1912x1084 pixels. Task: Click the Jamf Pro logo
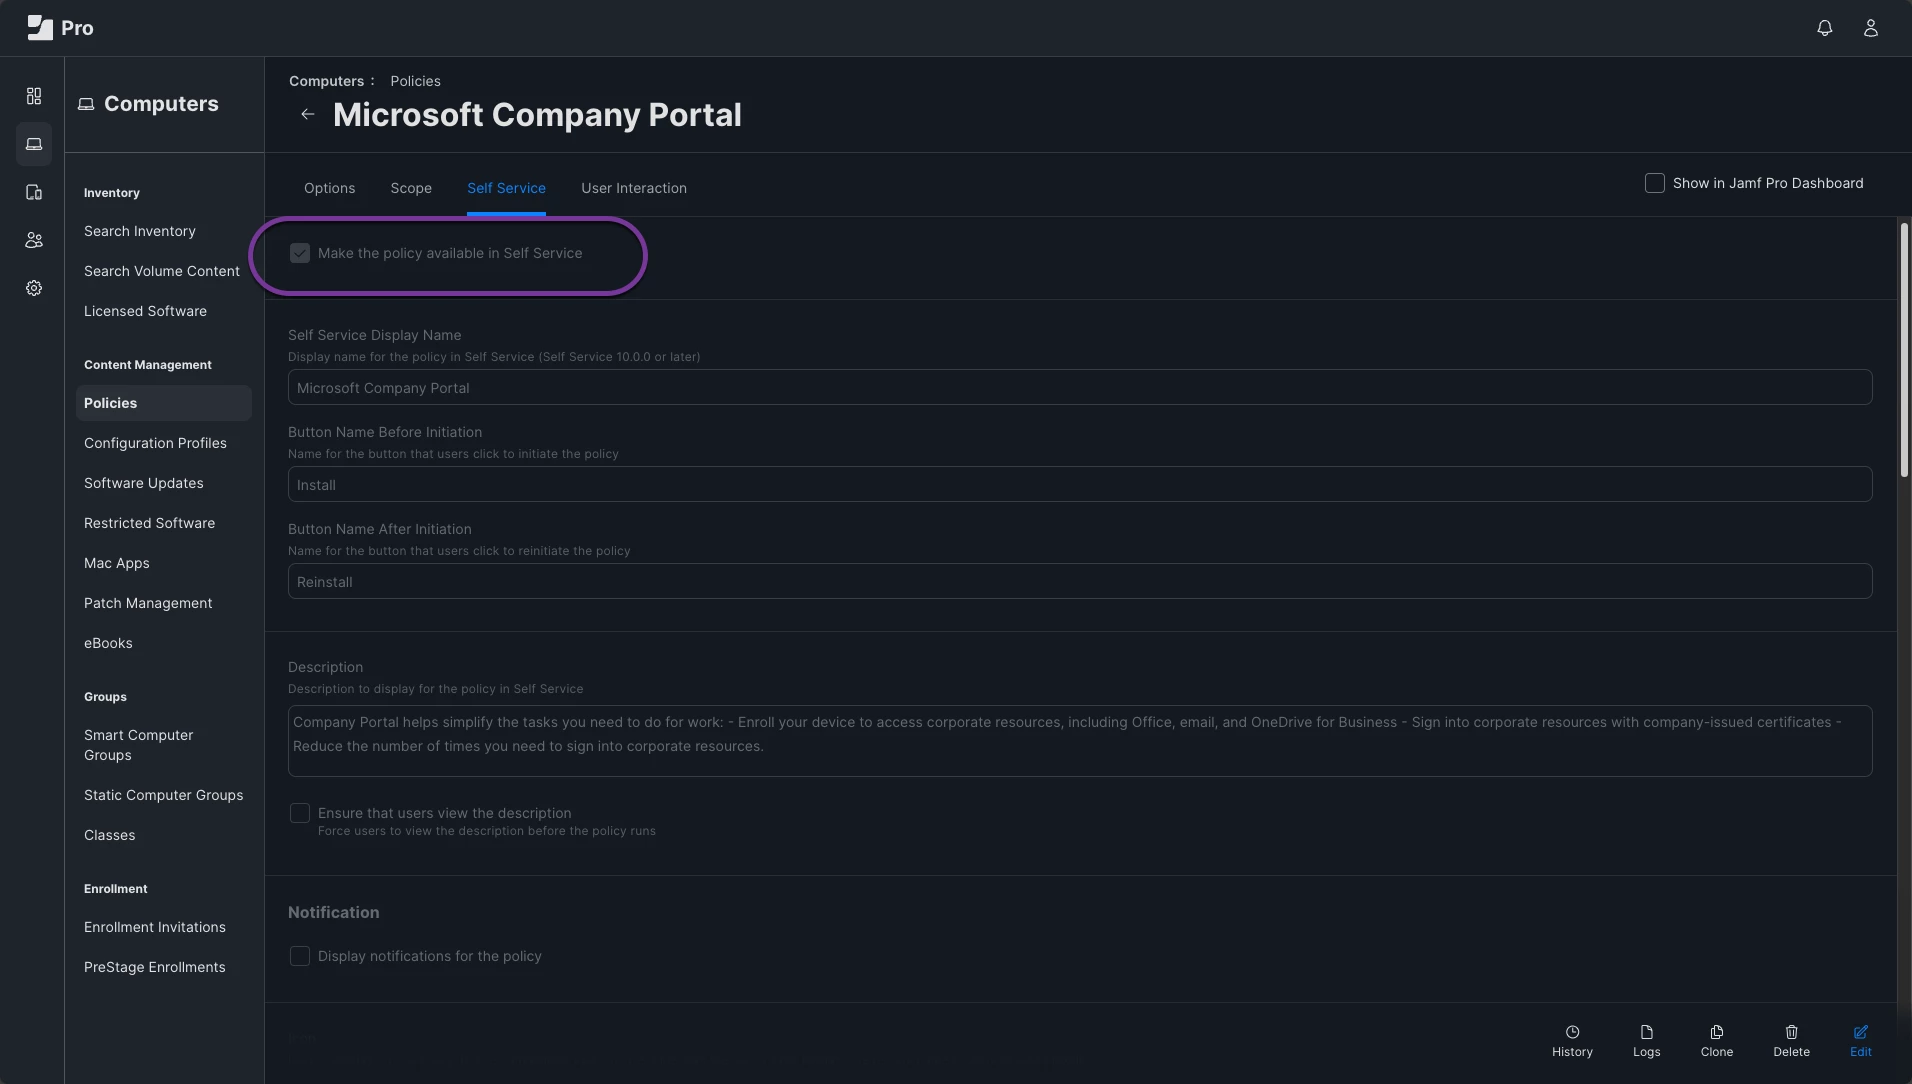[60, 28]
